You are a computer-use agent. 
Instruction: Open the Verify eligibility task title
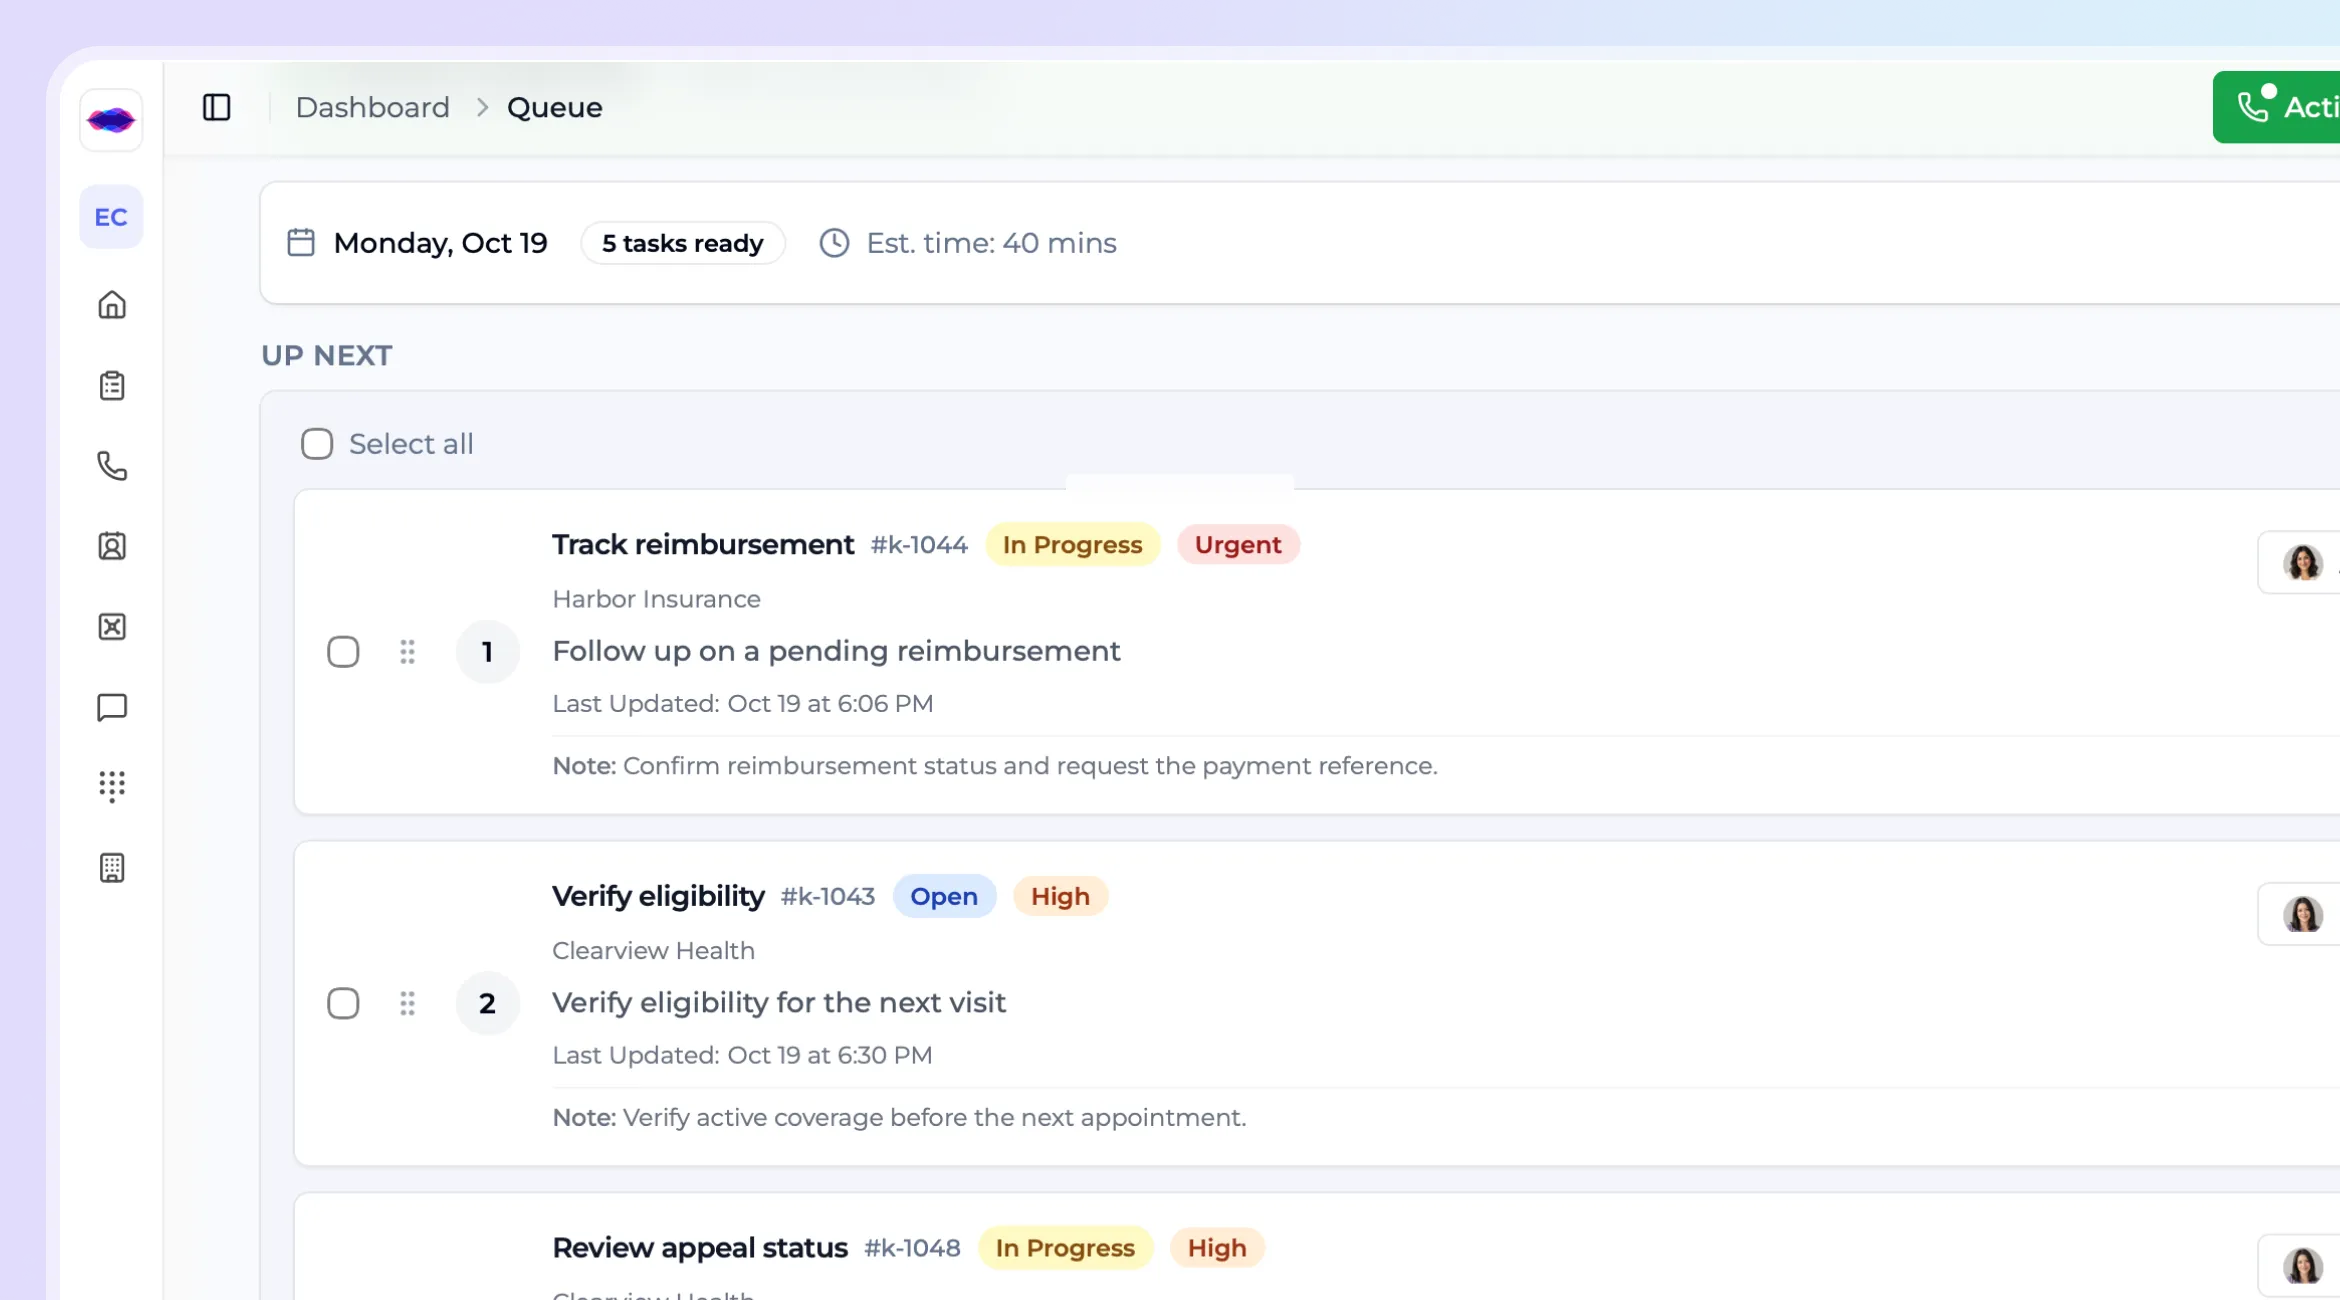[x=658, y=896]
